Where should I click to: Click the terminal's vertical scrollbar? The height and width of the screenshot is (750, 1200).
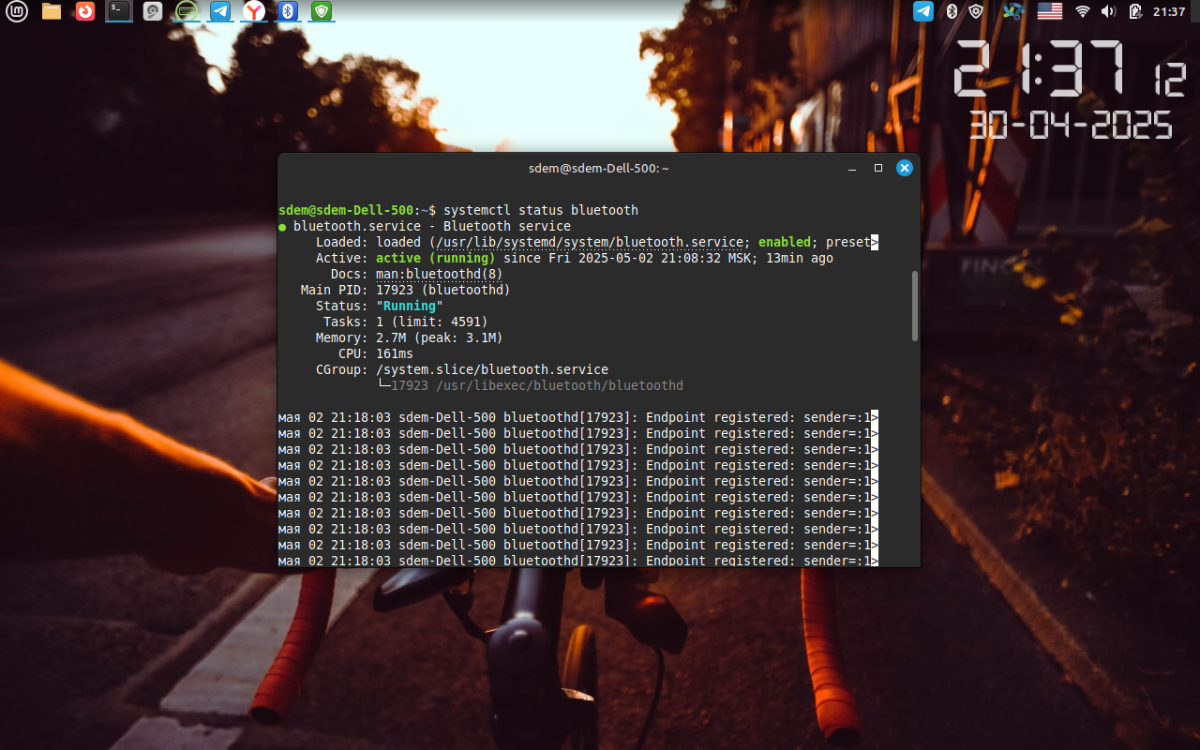tap(914, 306)
